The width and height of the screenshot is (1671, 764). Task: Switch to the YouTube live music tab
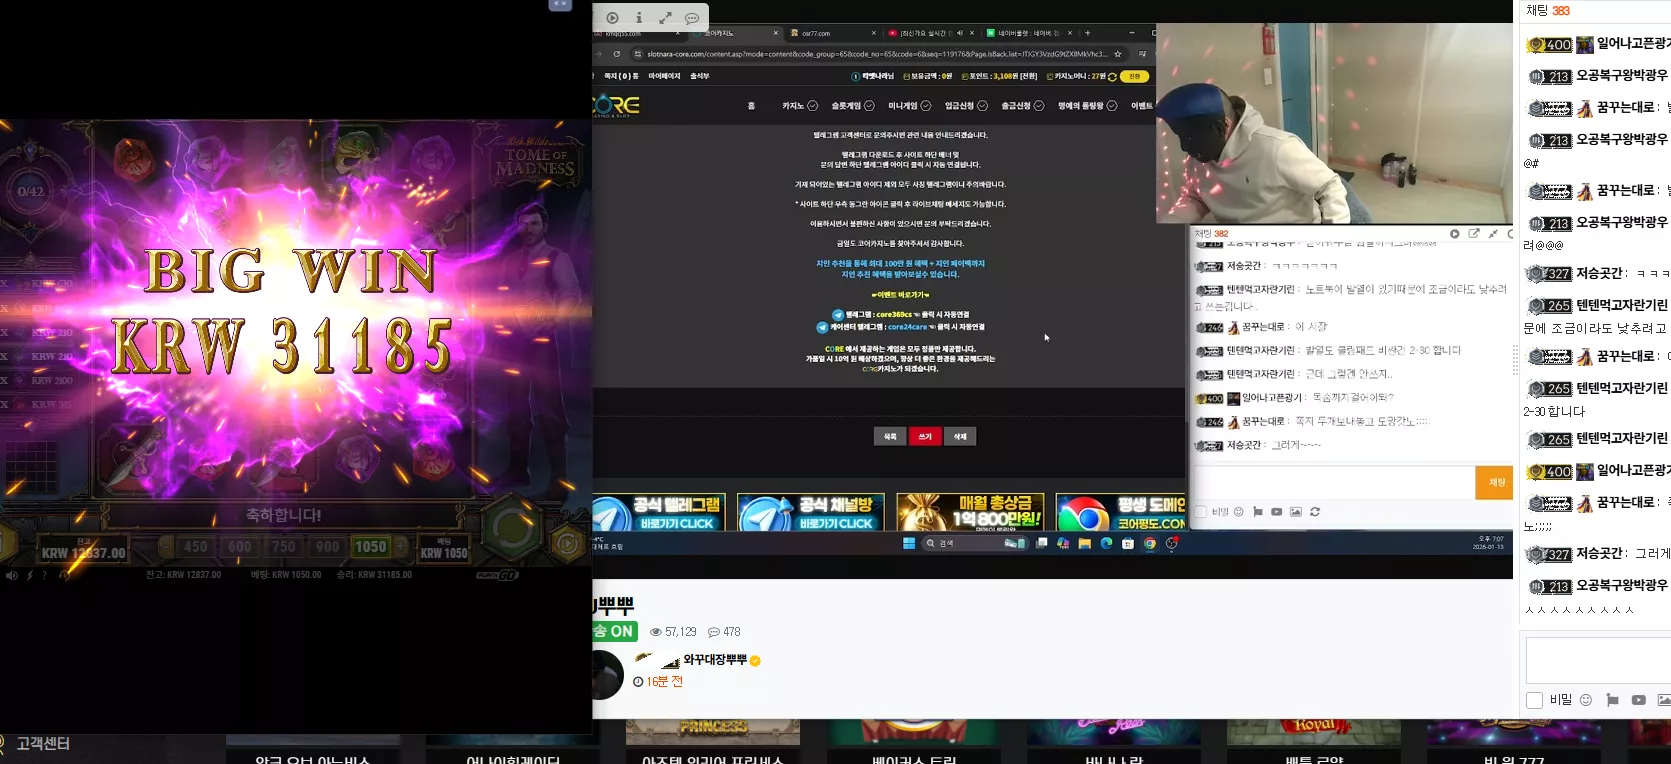[x=932, y=33]
